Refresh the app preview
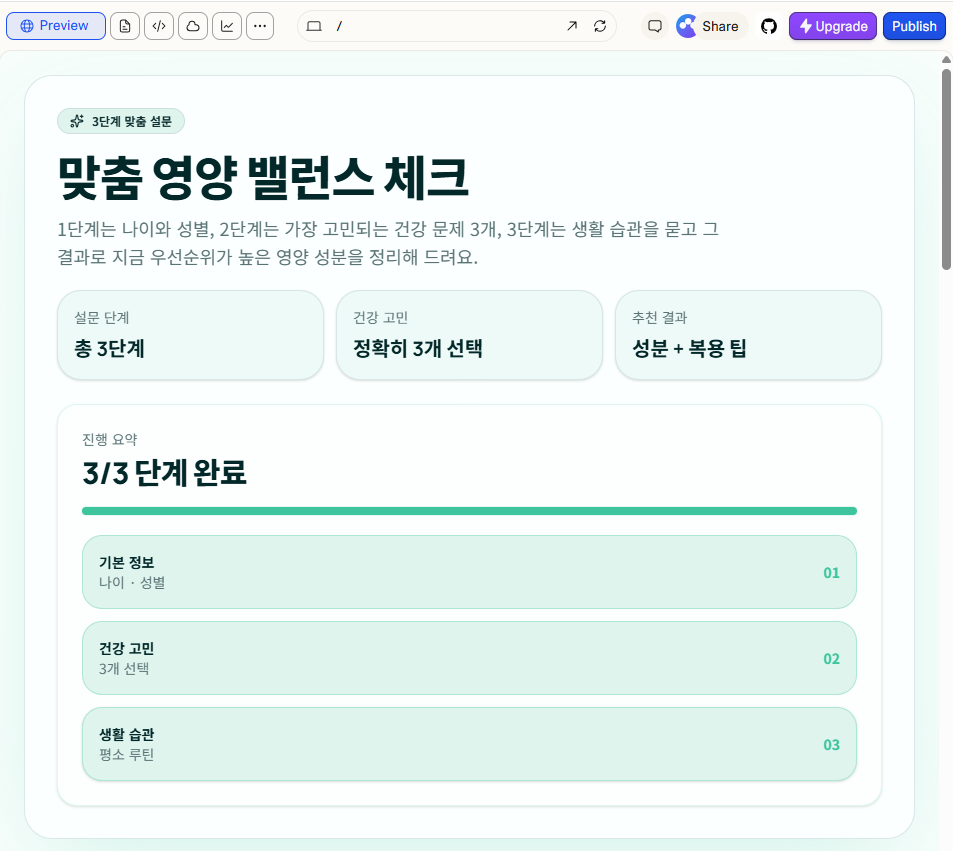This screenshot has width=953, height=851. coord(599,27)
